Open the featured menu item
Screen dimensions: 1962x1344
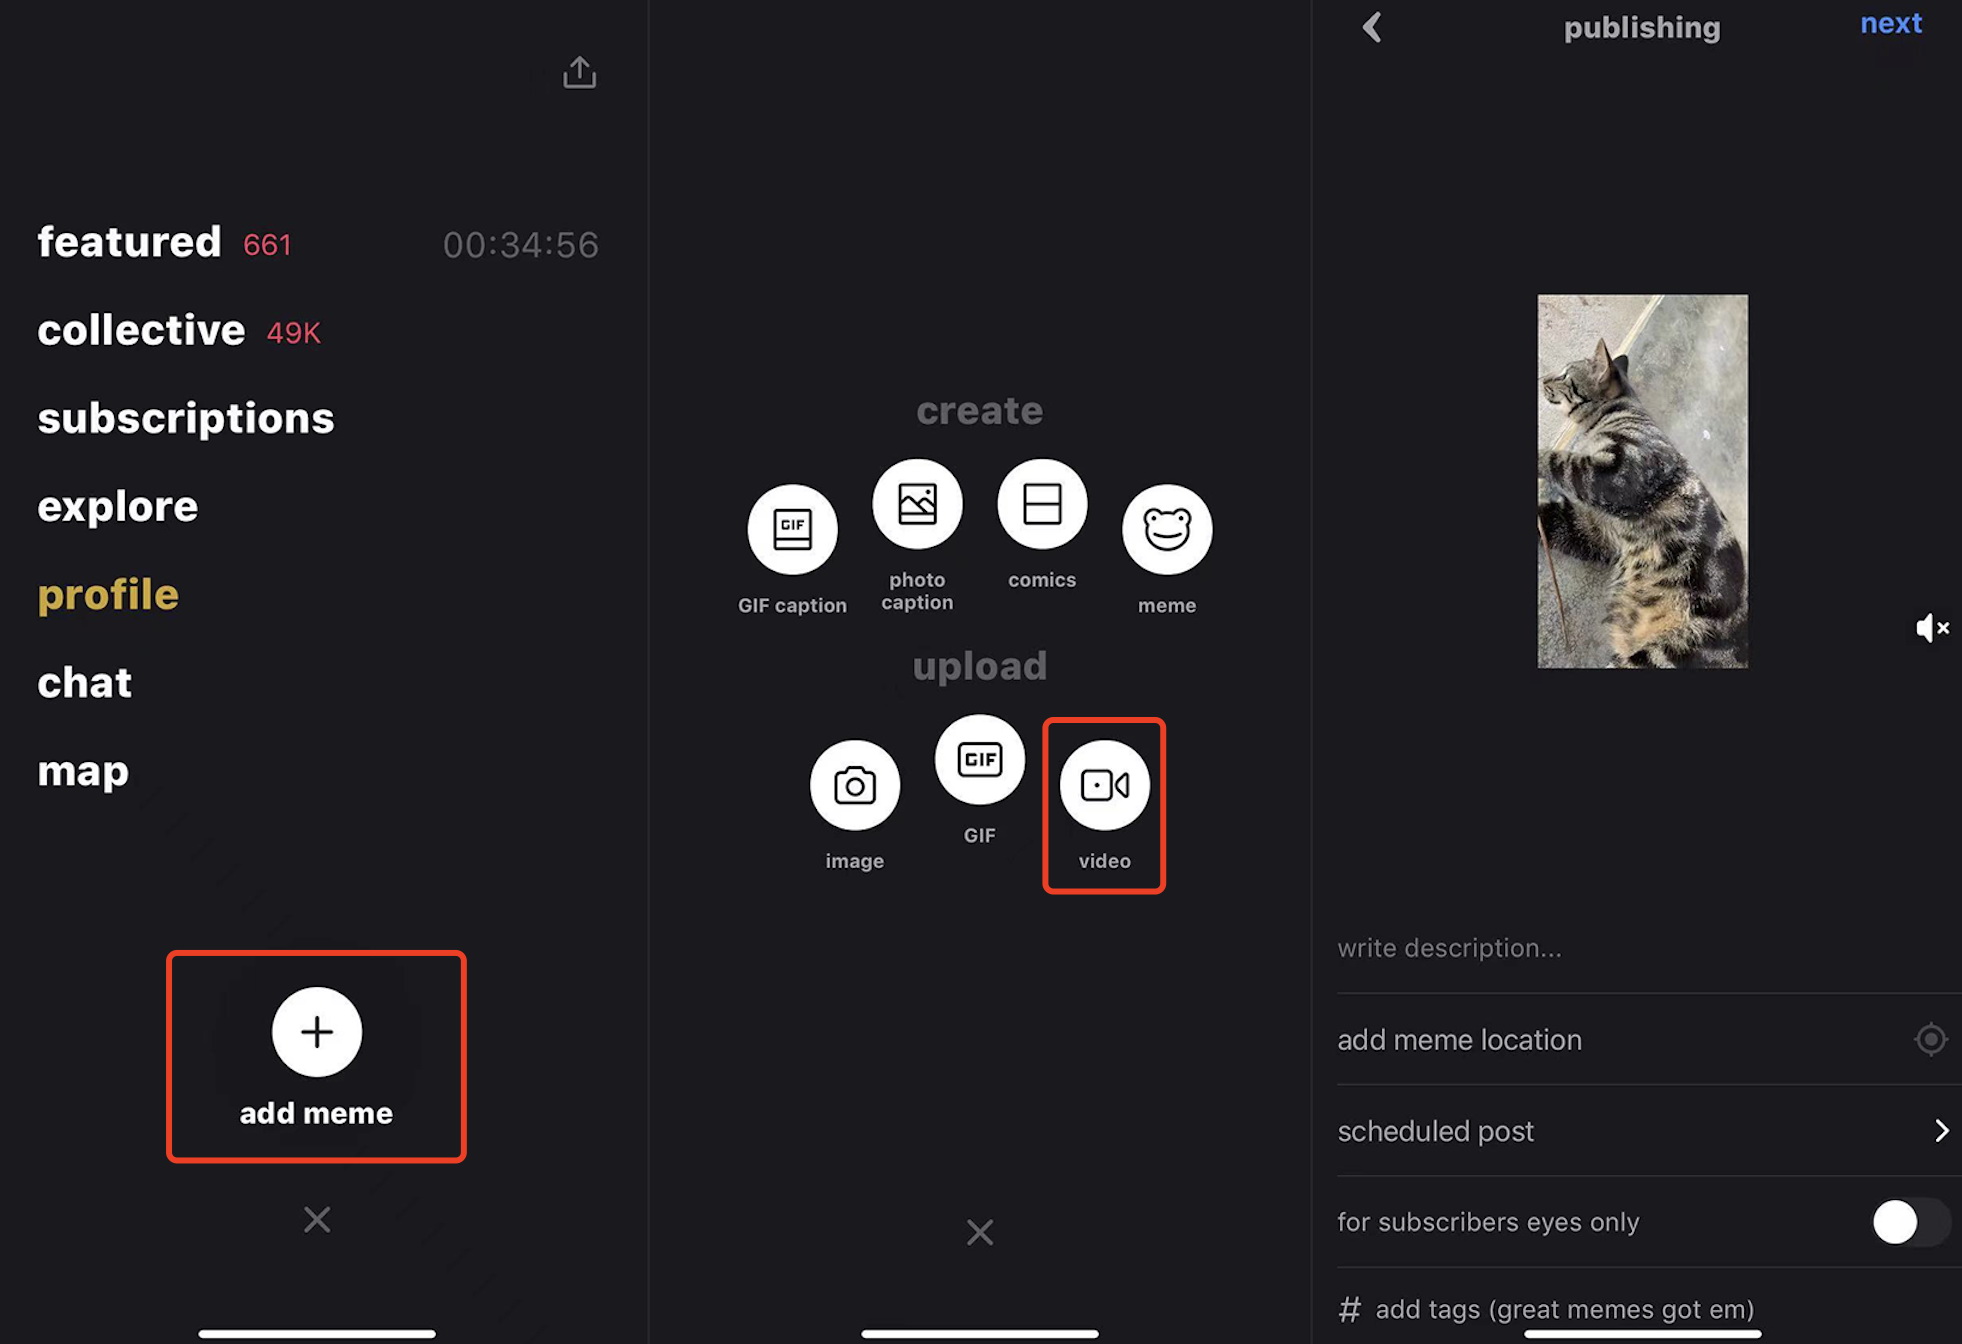click(x=130, y=243)
